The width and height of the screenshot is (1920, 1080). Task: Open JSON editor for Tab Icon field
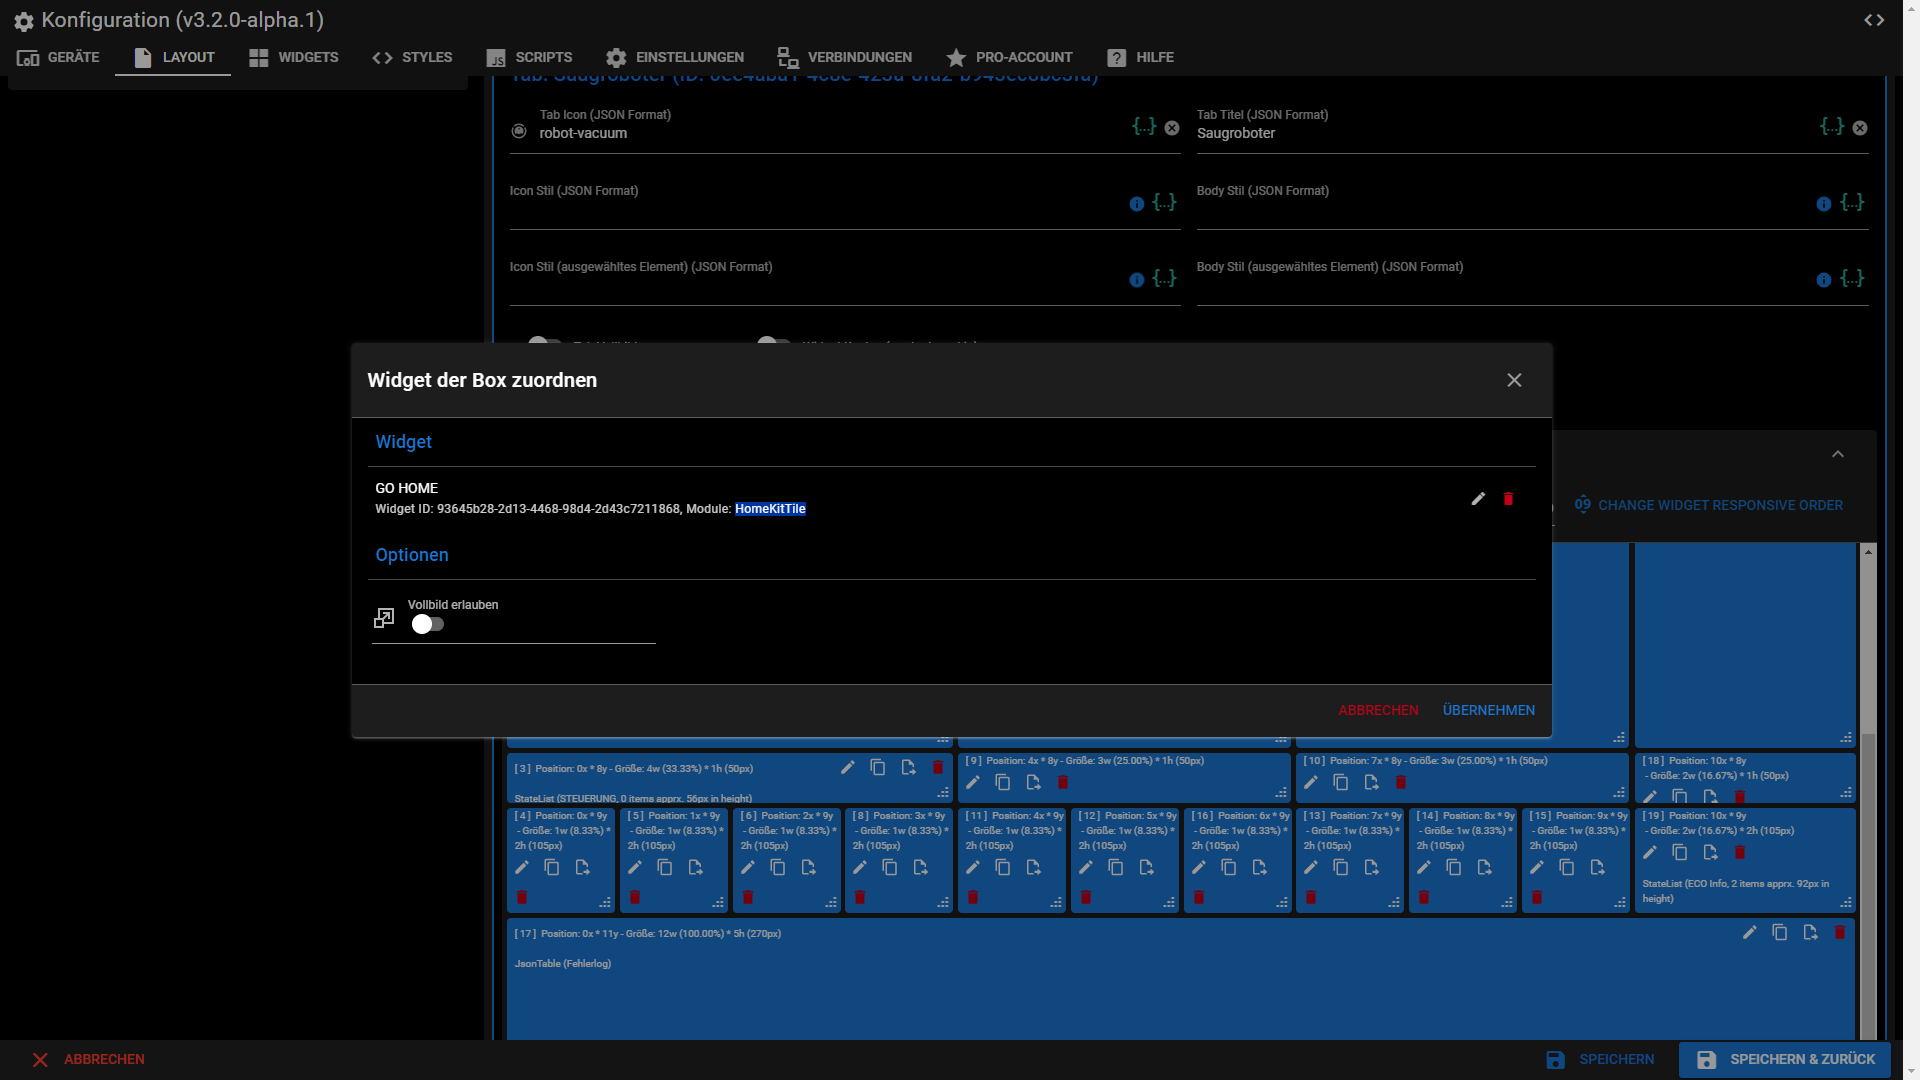1144,127
